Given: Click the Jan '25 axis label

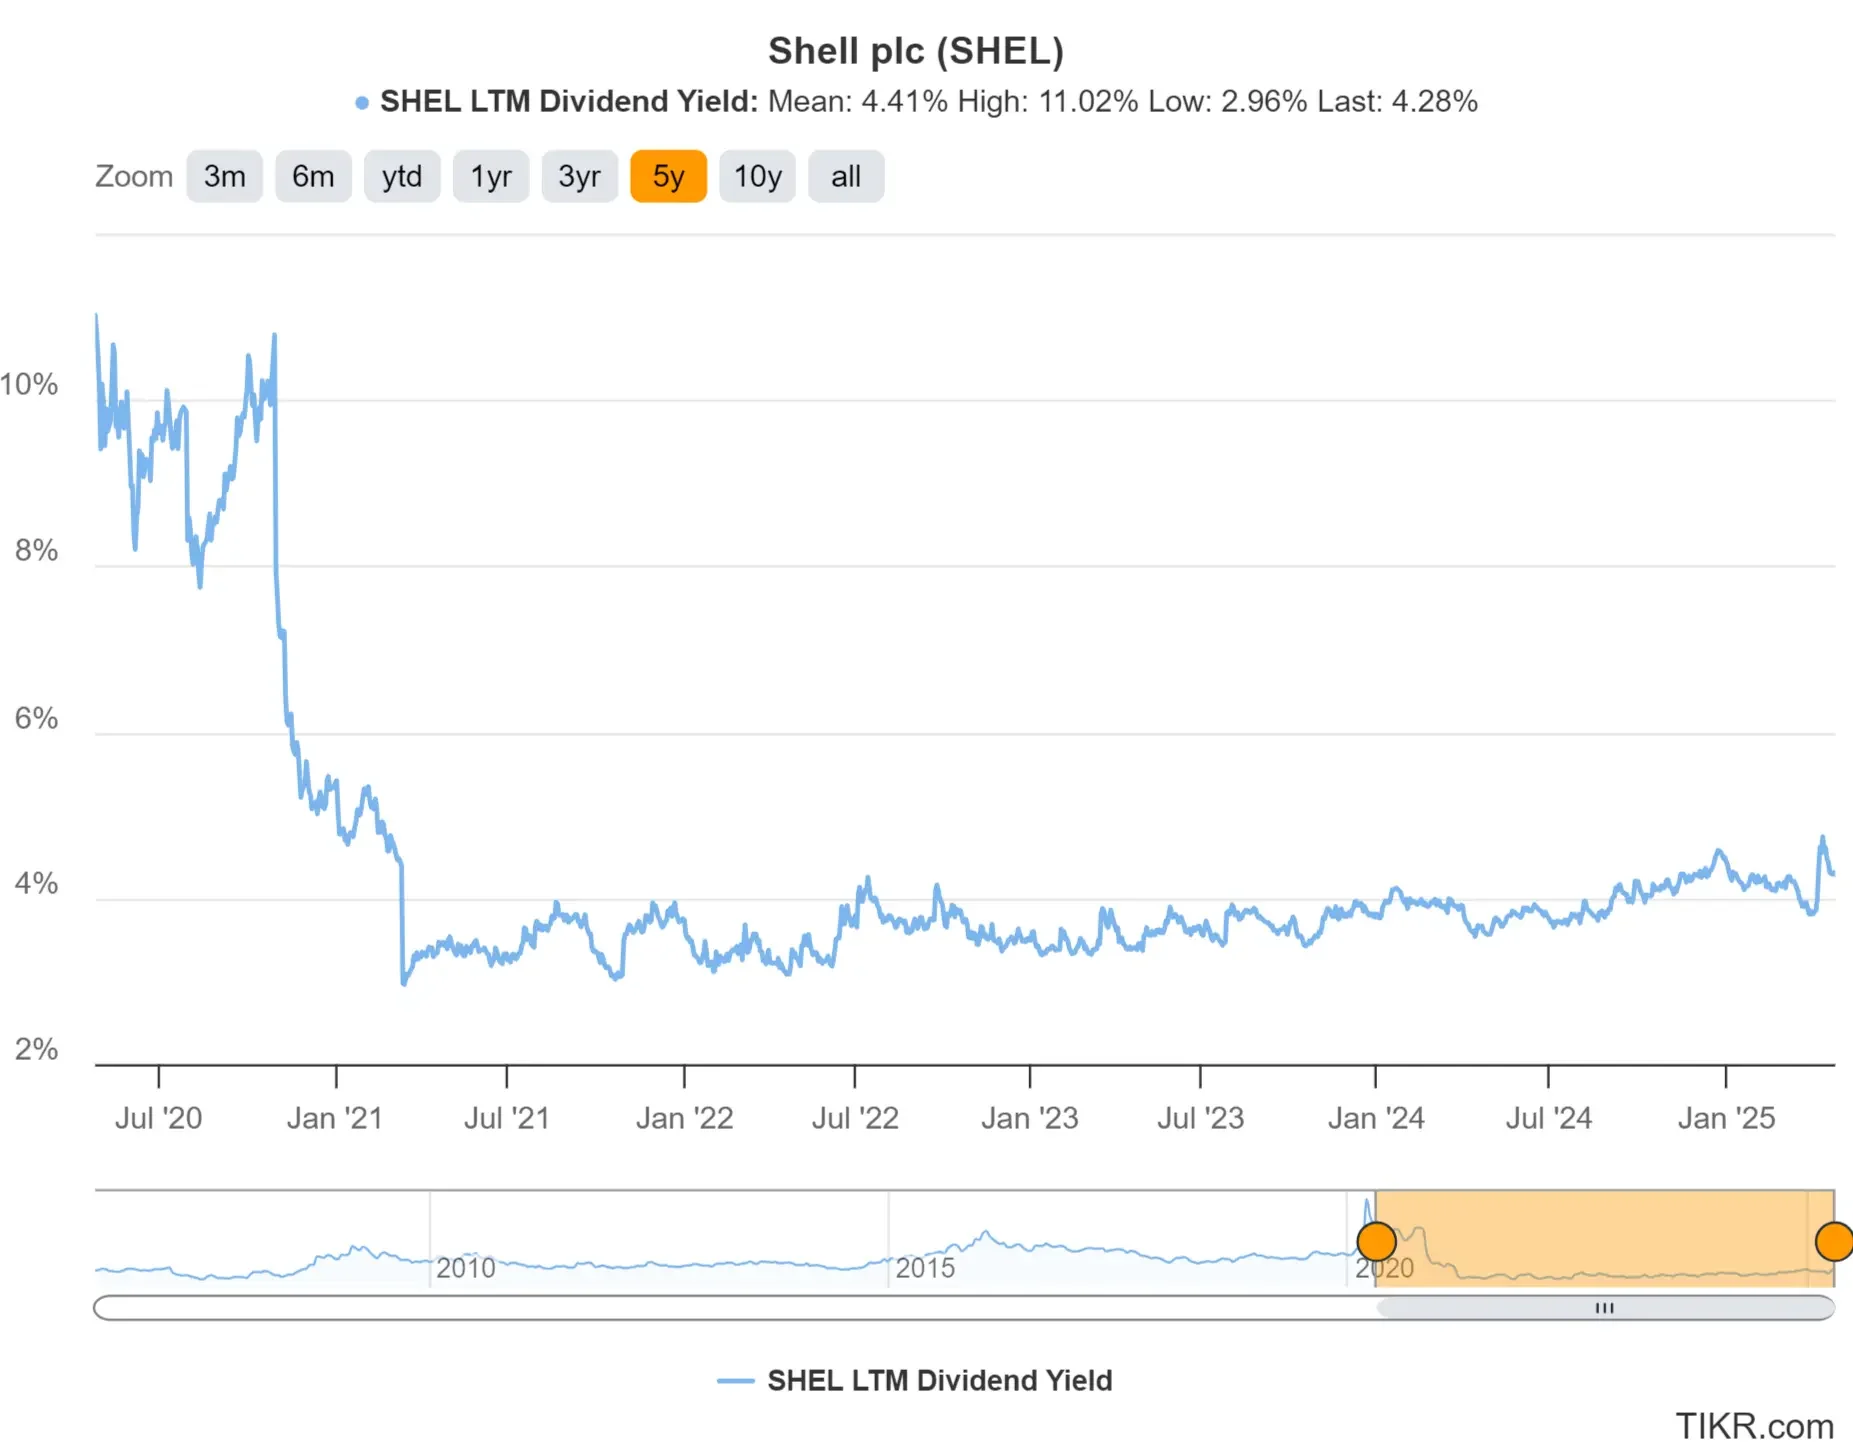Looking at the screenshot, I should (x=1727, y=1117).
